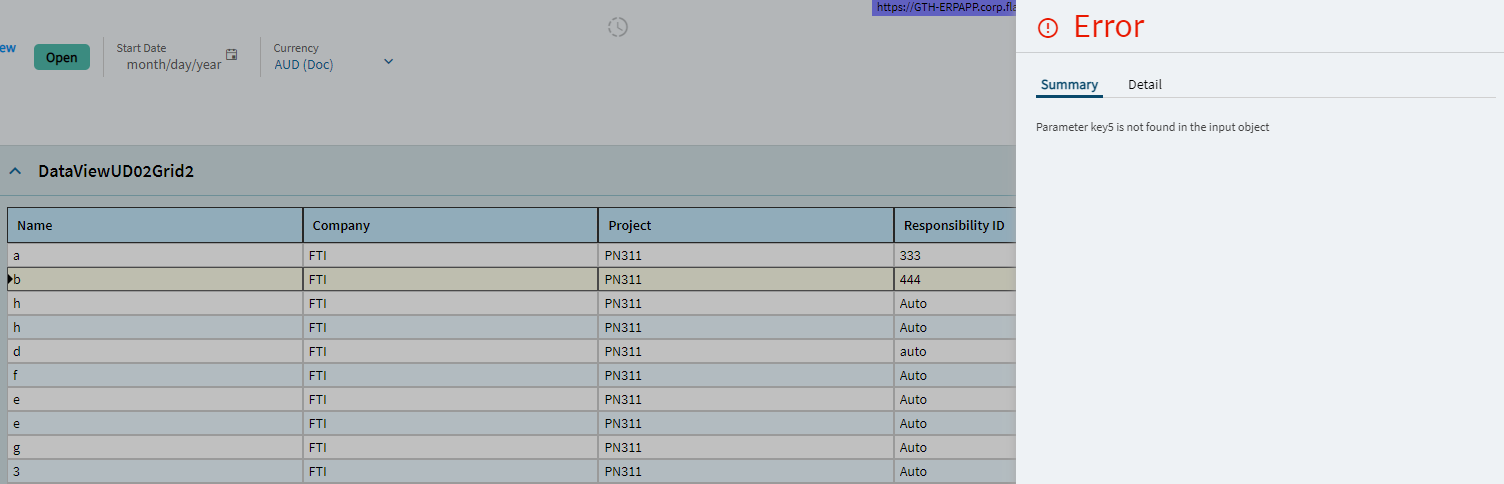Viewport: 1504px width, 484px height.
Task: Click the Error panel heading
Action: [x=1109, y=27]
